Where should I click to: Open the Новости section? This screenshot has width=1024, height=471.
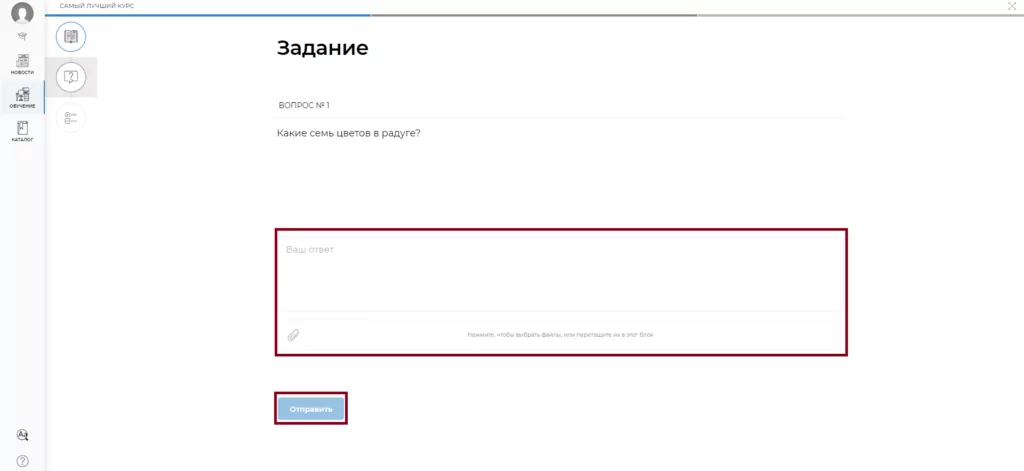[22, 64]
